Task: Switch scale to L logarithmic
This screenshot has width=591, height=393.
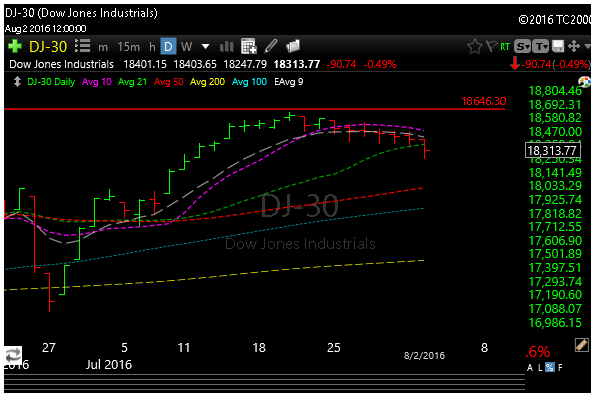Action: 540,367
